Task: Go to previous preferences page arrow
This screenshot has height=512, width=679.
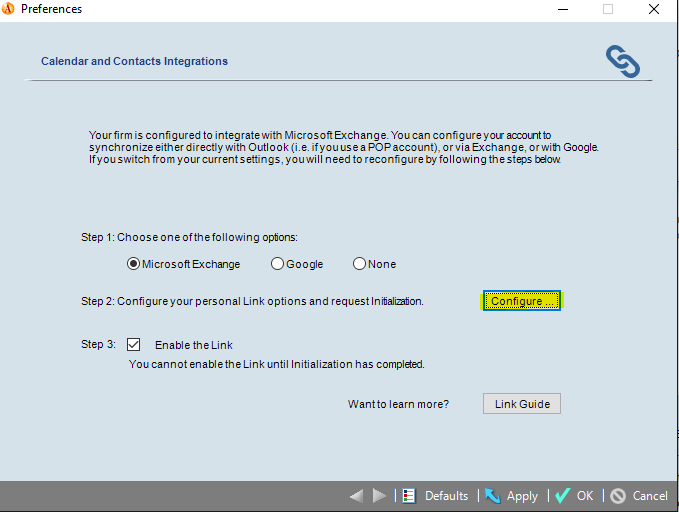Action: pyautogui.click(x=356, y=496)
